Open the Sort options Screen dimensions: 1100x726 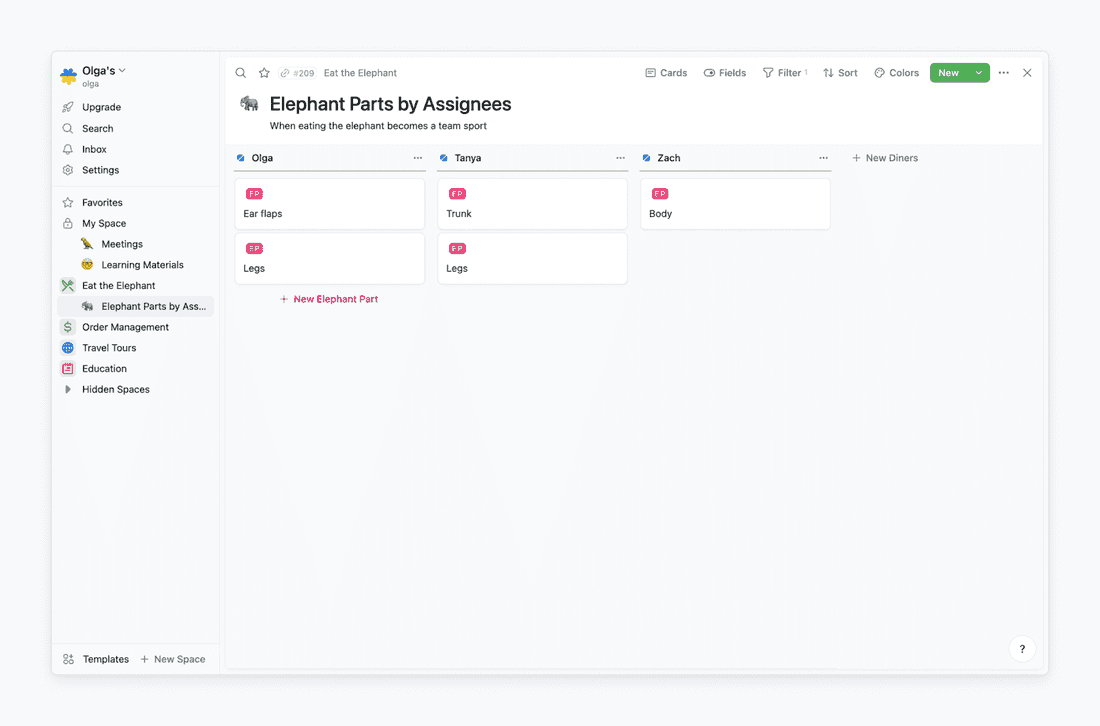840,72
